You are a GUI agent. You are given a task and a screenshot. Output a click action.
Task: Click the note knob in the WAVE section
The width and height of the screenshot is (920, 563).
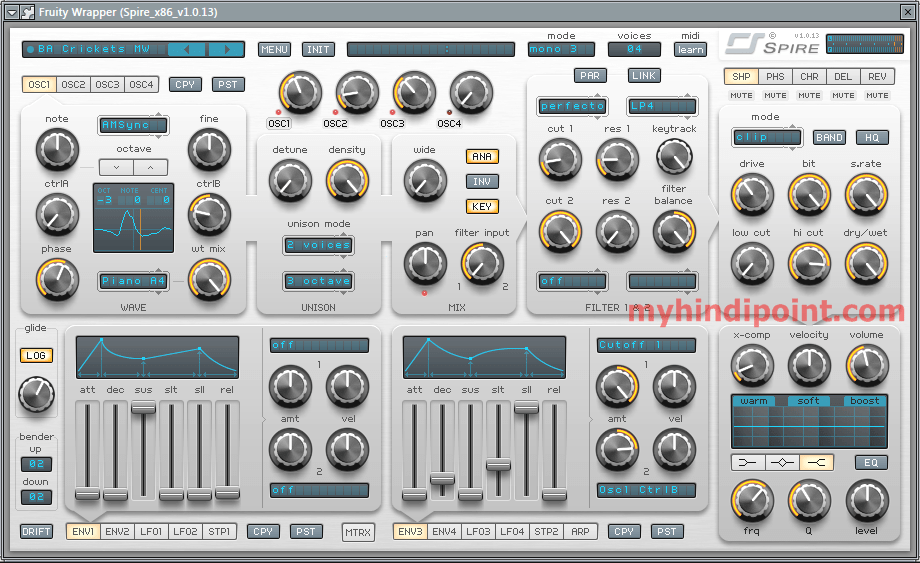pos(57,150)
